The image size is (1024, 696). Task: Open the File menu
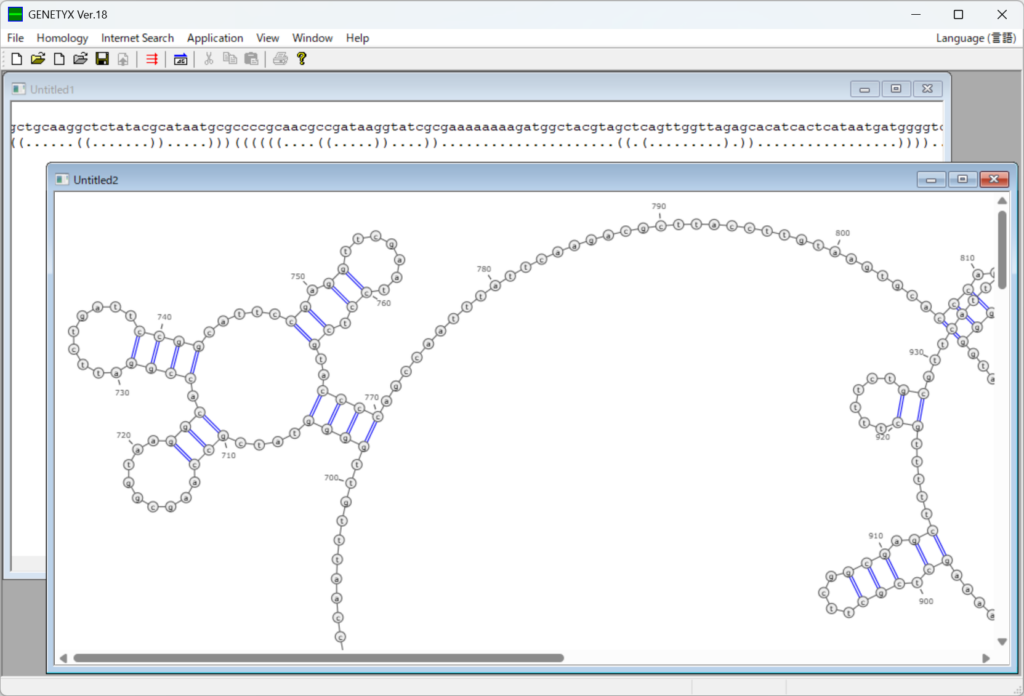(x=15, y=38)
